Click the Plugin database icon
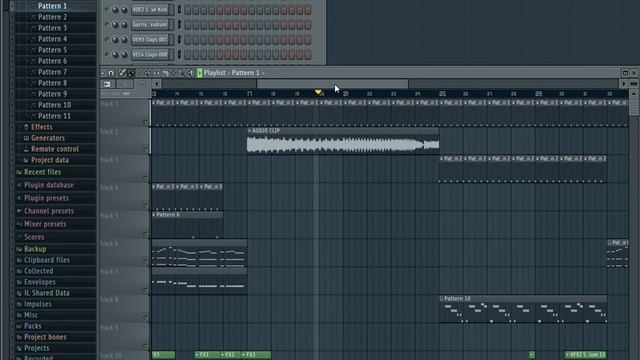Image resolution: width=640 pixels, height=360 pixels. tap(19, 185)
